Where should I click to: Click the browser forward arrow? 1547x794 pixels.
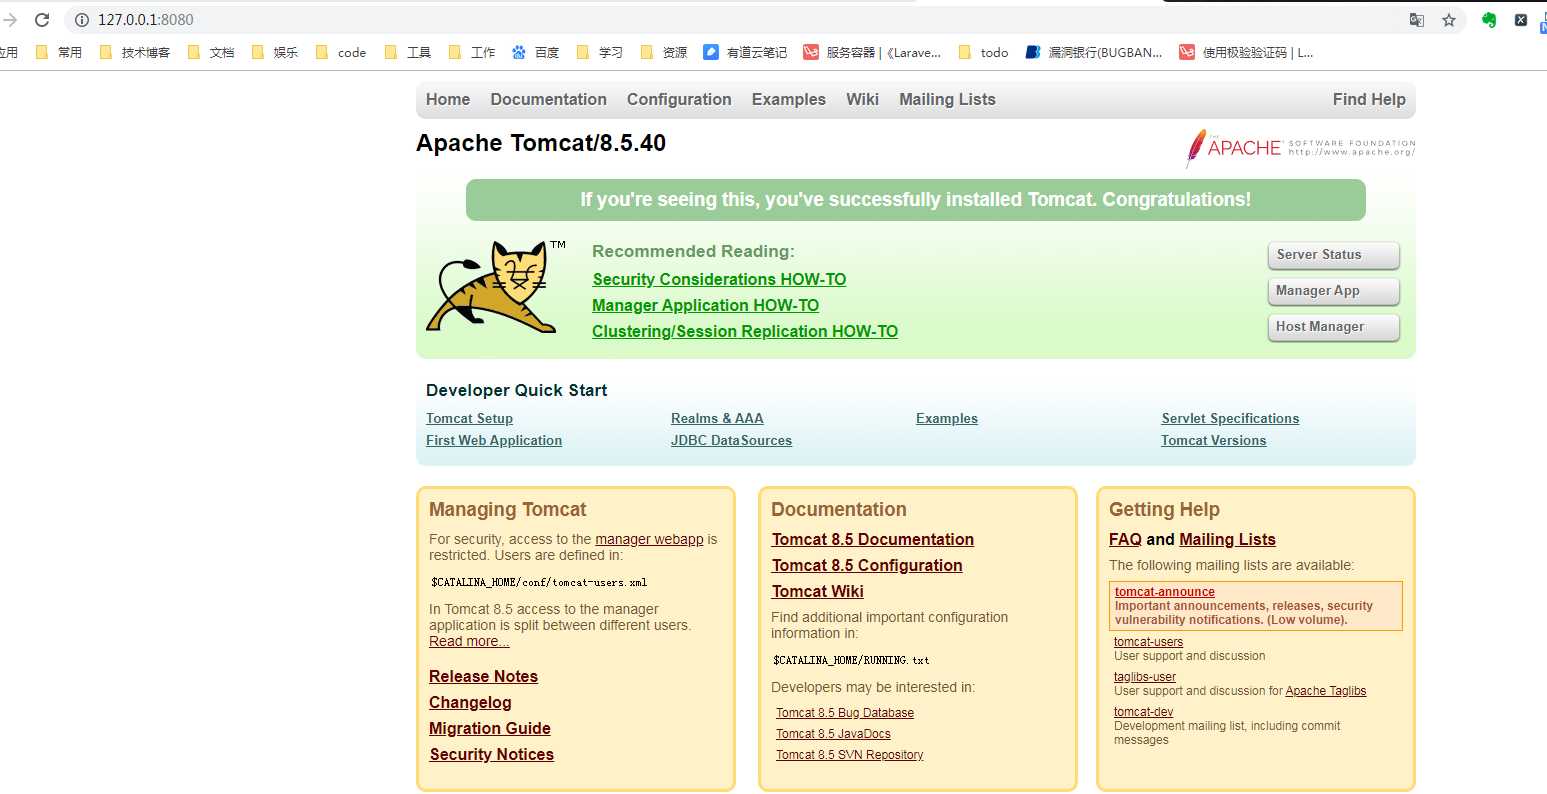click(10, 20)
